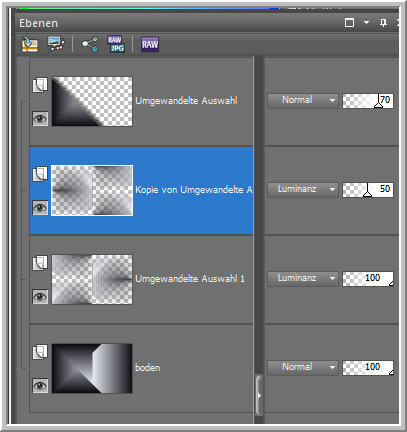Click the purple RAW toolbar icon

tap(150, 44)
